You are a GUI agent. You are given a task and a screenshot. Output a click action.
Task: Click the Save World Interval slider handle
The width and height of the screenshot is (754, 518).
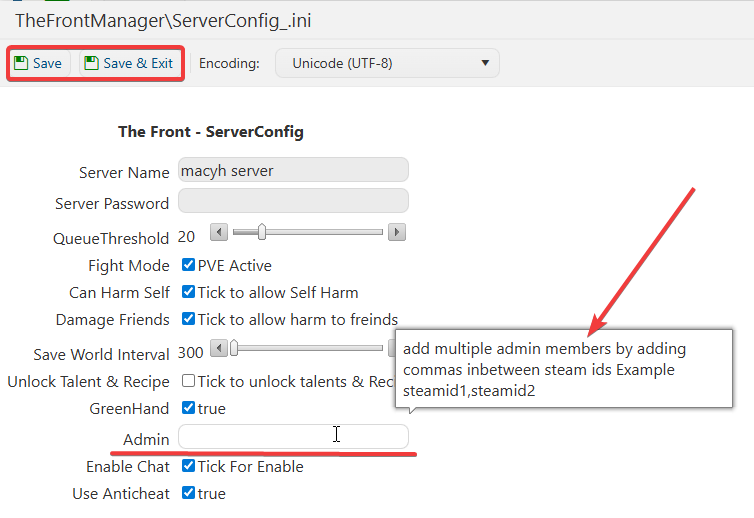coord(234,348)
